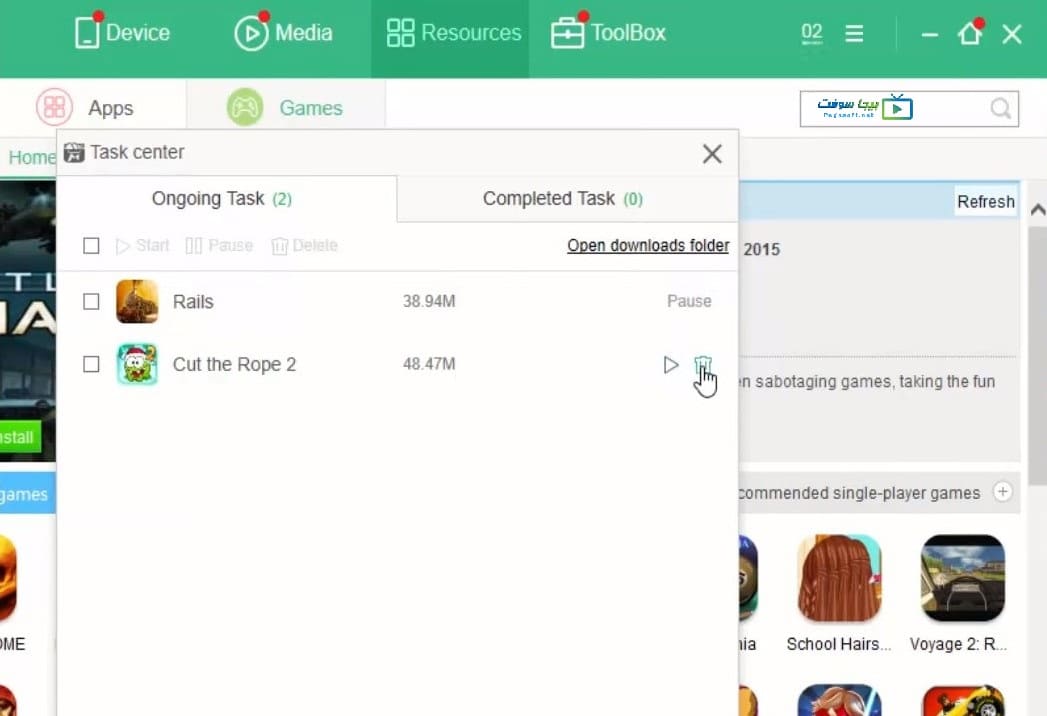Select the Apps category
The width and height of the screenshot is (1047, 716).
[x=93, y=107]
